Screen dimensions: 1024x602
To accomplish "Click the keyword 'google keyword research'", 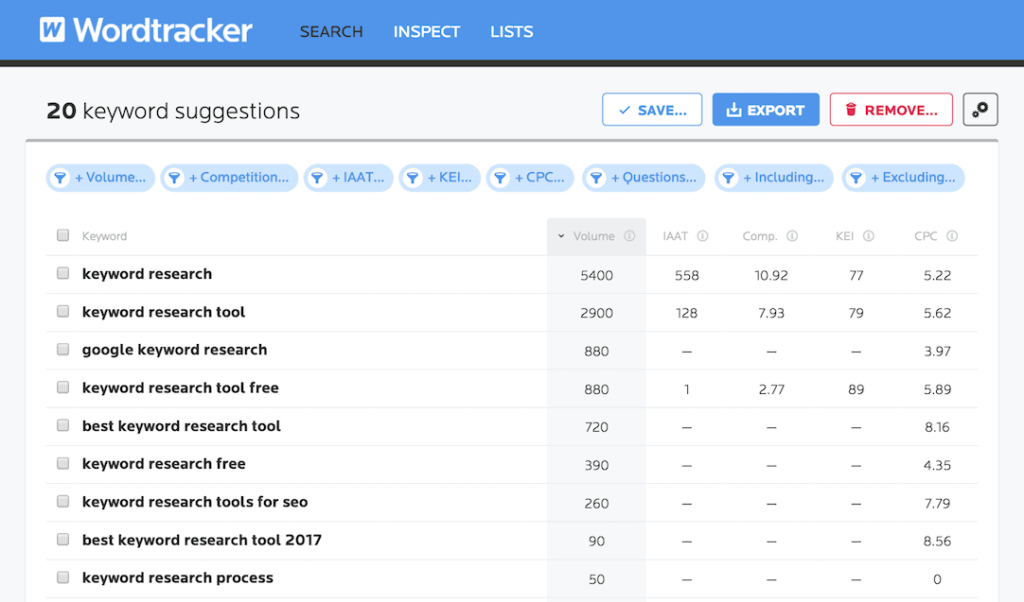I will (x=174, y=350).
